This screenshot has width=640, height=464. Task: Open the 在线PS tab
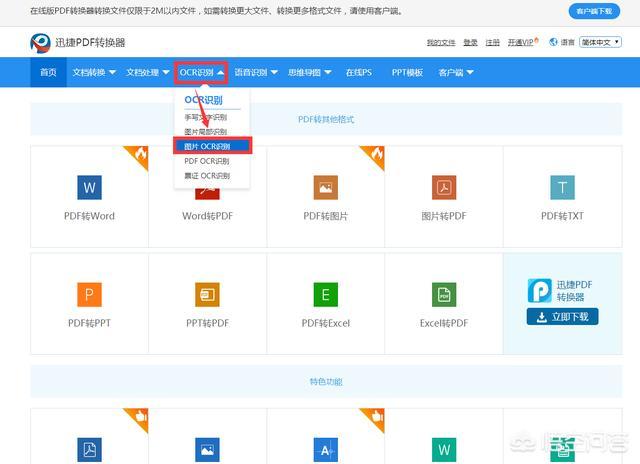(x=359, y=72)
